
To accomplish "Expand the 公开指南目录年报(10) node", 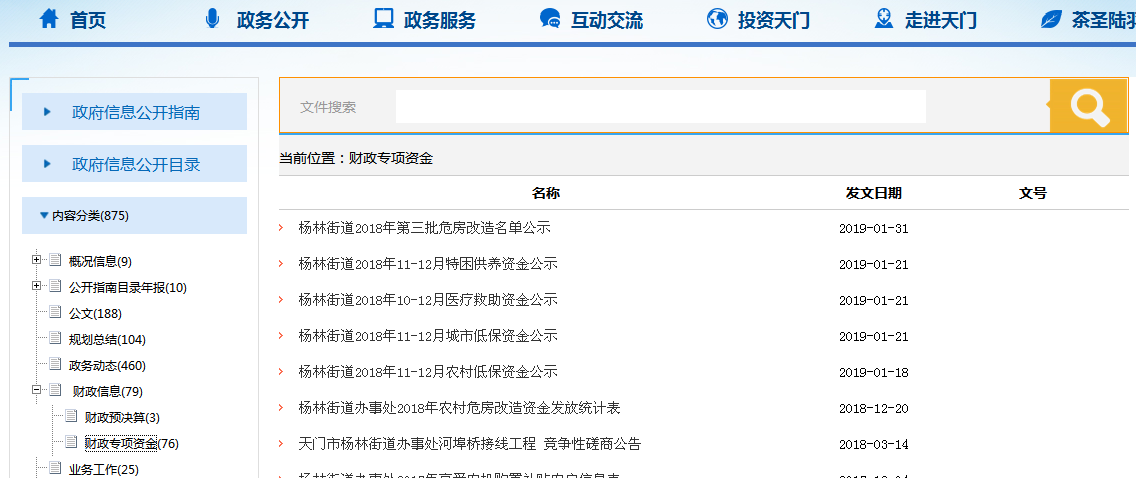I will coord(37,286).
